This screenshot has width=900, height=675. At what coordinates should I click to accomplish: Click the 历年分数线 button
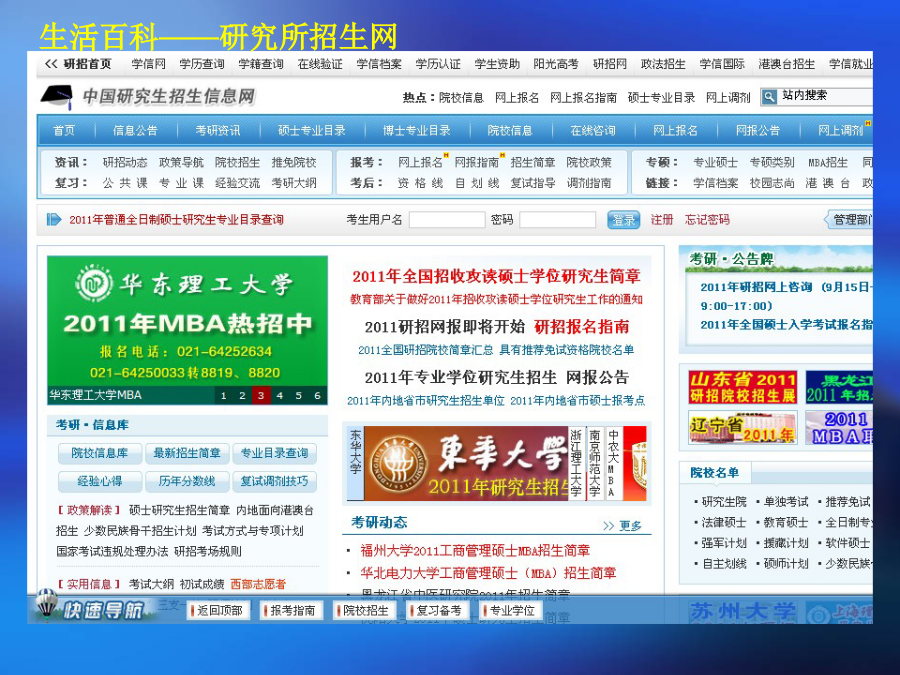(187, 482)
